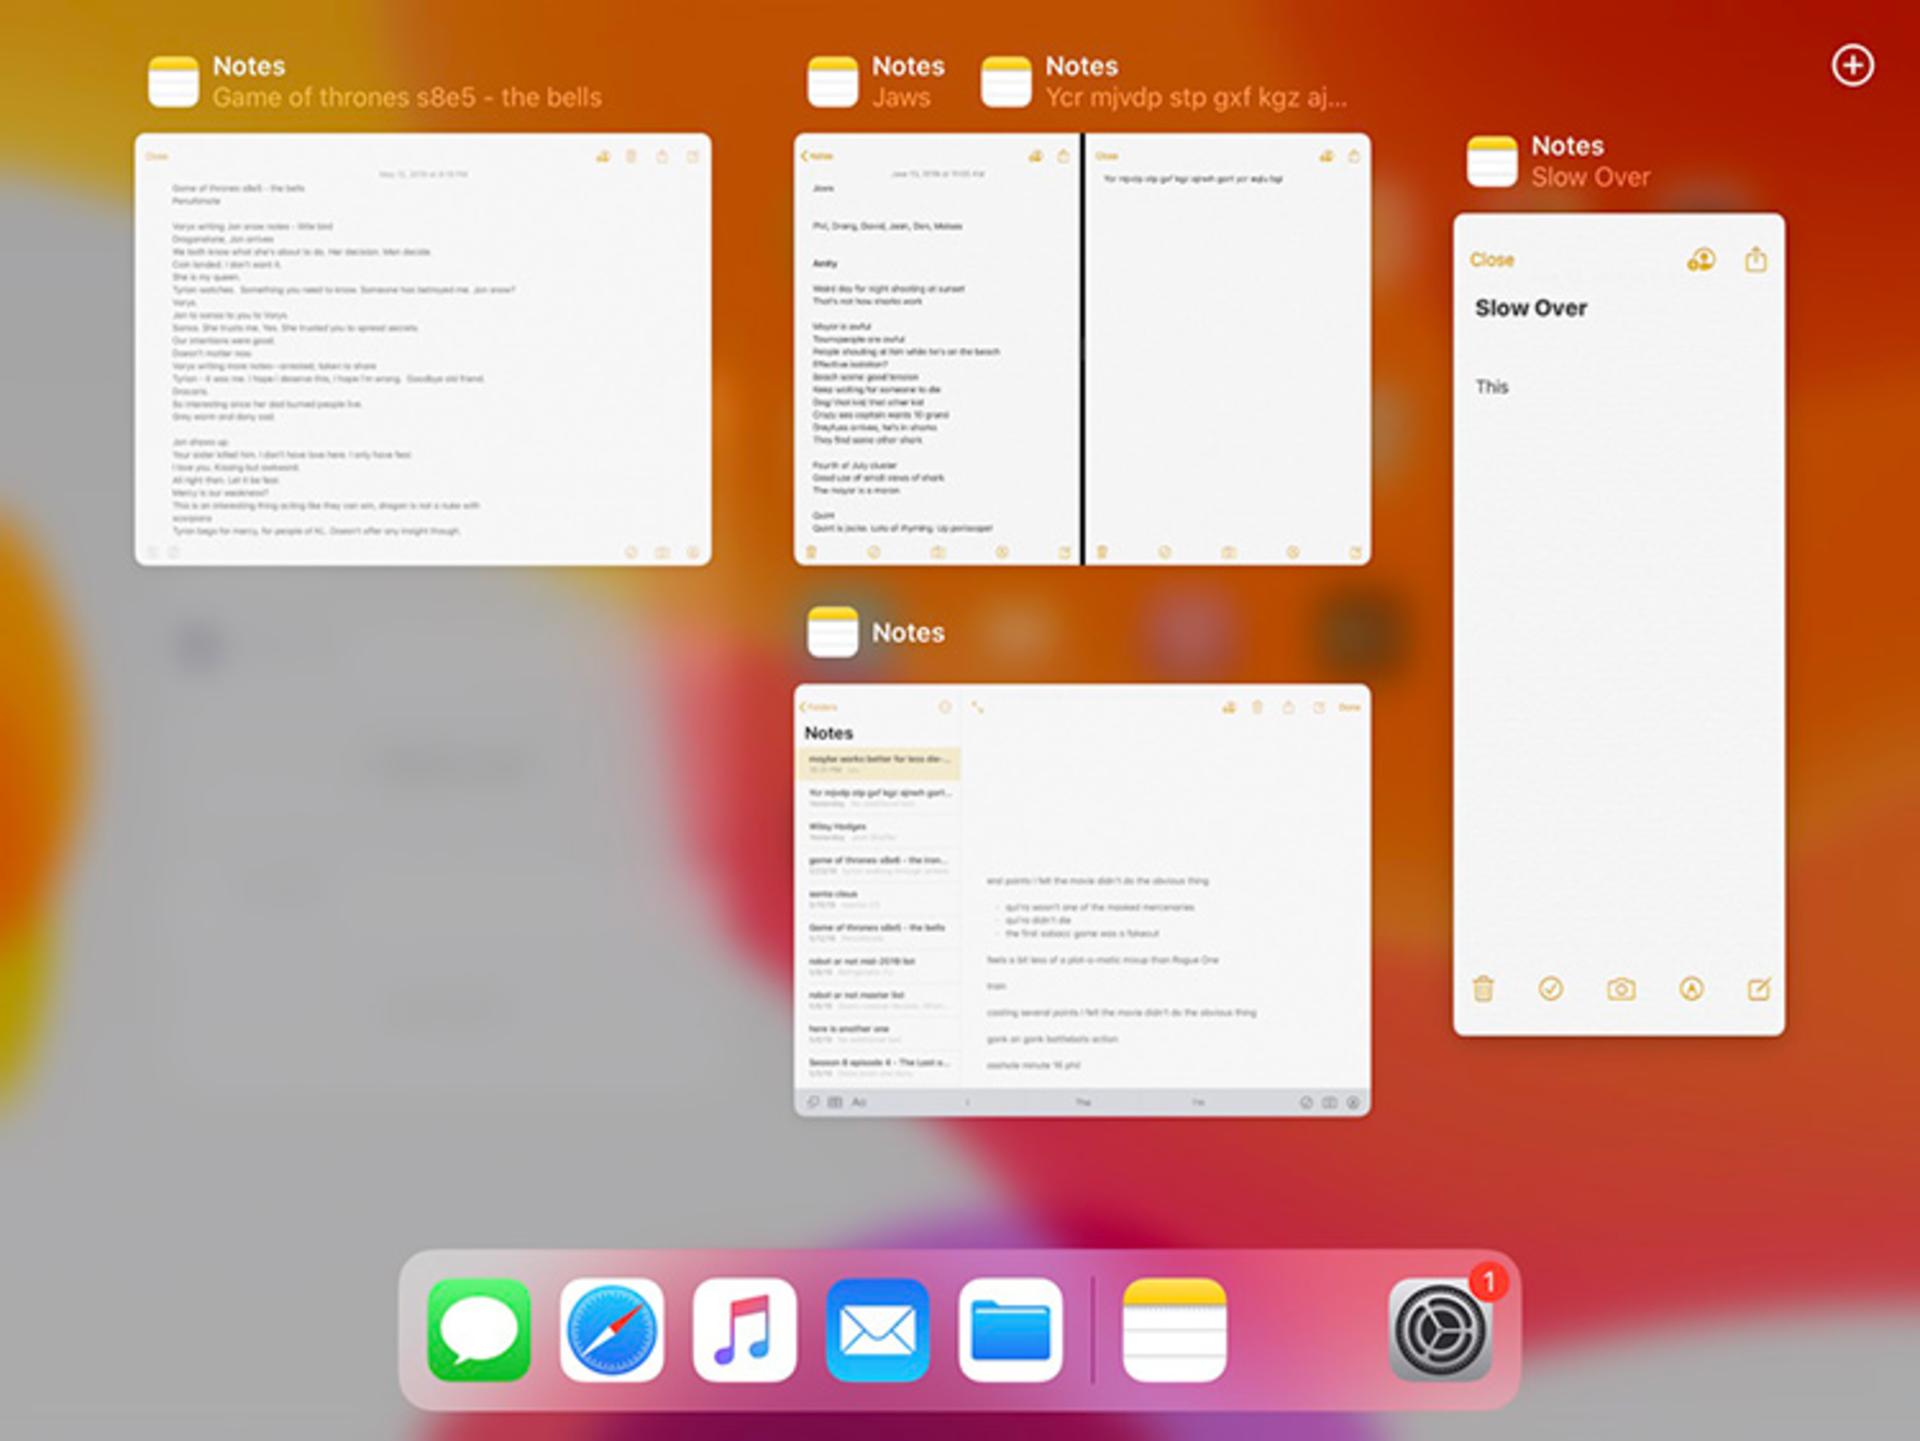This screenshot has width=1920, height=1441.
Task: Tap trash icon atop Game of thrones window
Action: [x=631, y=156]
